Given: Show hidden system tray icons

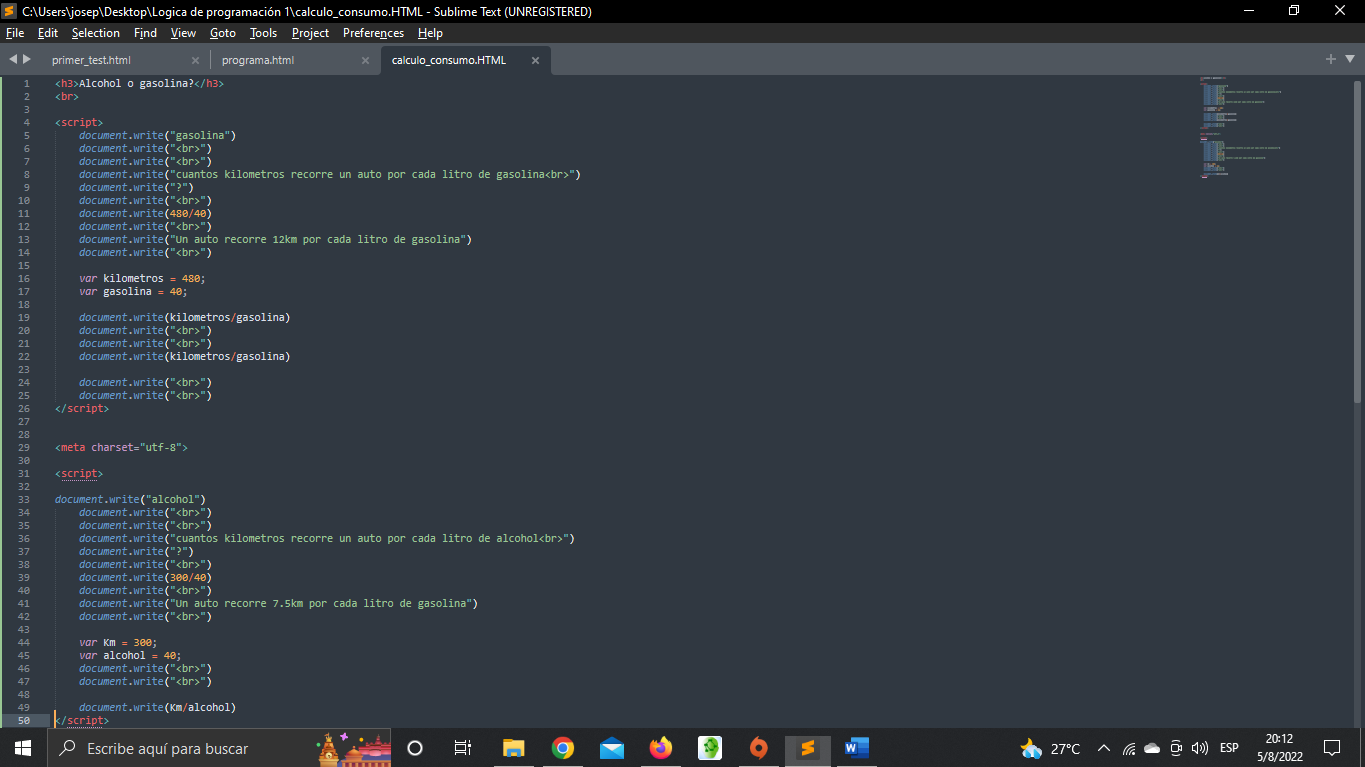Looking at the screenshot, I should click(x=1104, y=748).
